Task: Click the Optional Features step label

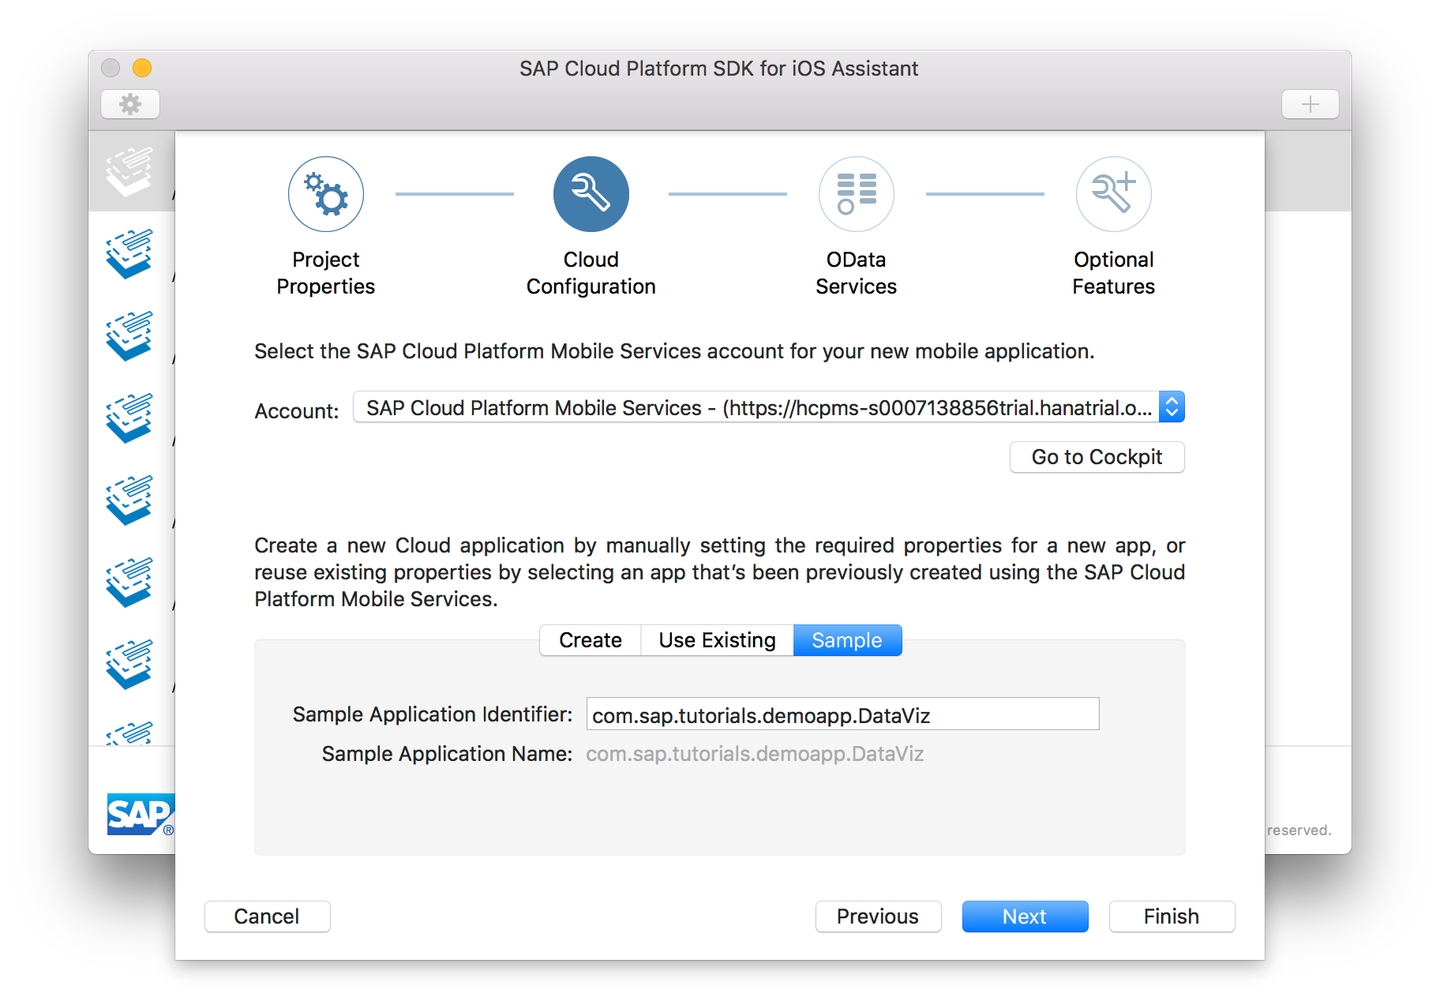Action: click(x=1114, y=273)
